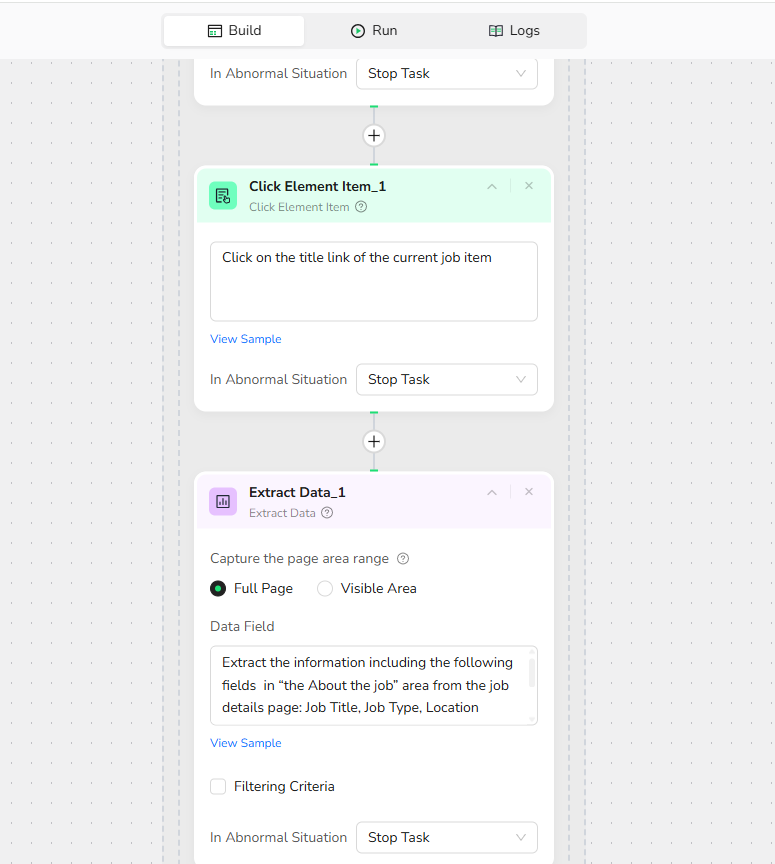Switch to the Logs tab
The width and height of the screenshot is (775, 864).
pyautogui.click(x=514, y=31)
